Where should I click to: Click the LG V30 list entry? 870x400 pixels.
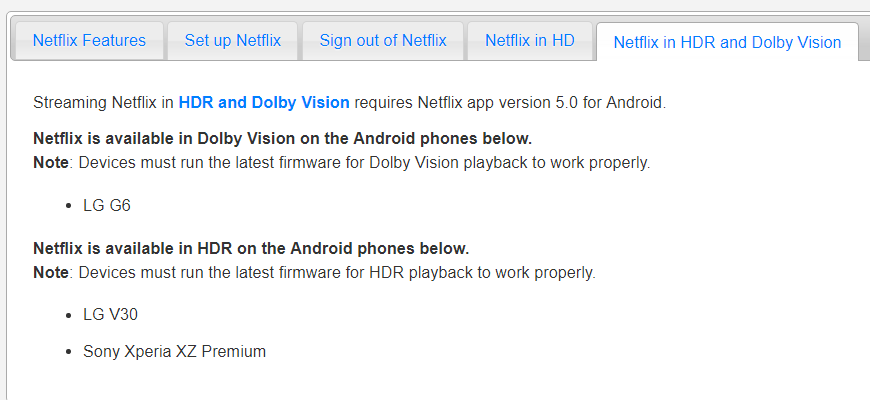[110, 315]
